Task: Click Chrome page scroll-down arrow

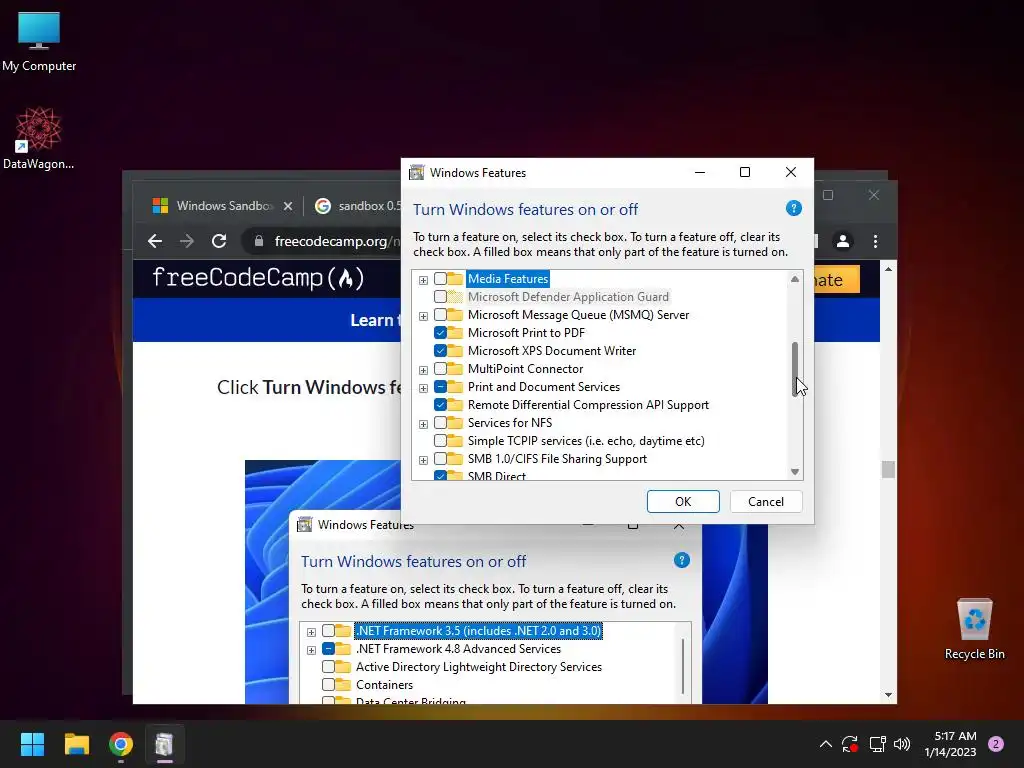Action: [x=888, y=695]
